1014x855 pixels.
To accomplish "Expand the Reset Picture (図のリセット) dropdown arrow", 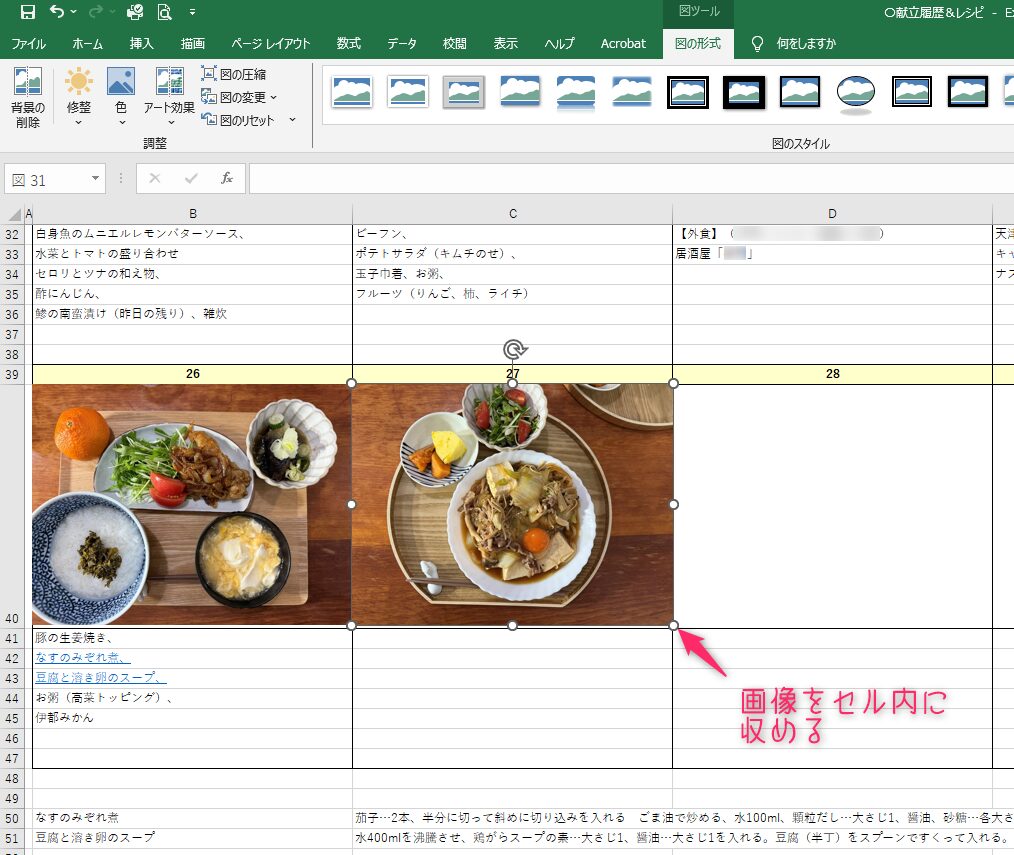I will pyautogui.click(x=292, y=120).
